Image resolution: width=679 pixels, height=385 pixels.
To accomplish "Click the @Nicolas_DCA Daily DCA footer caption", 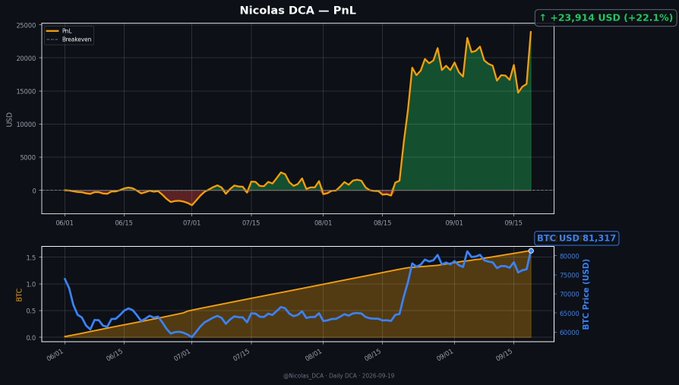I will click(339, 376).
